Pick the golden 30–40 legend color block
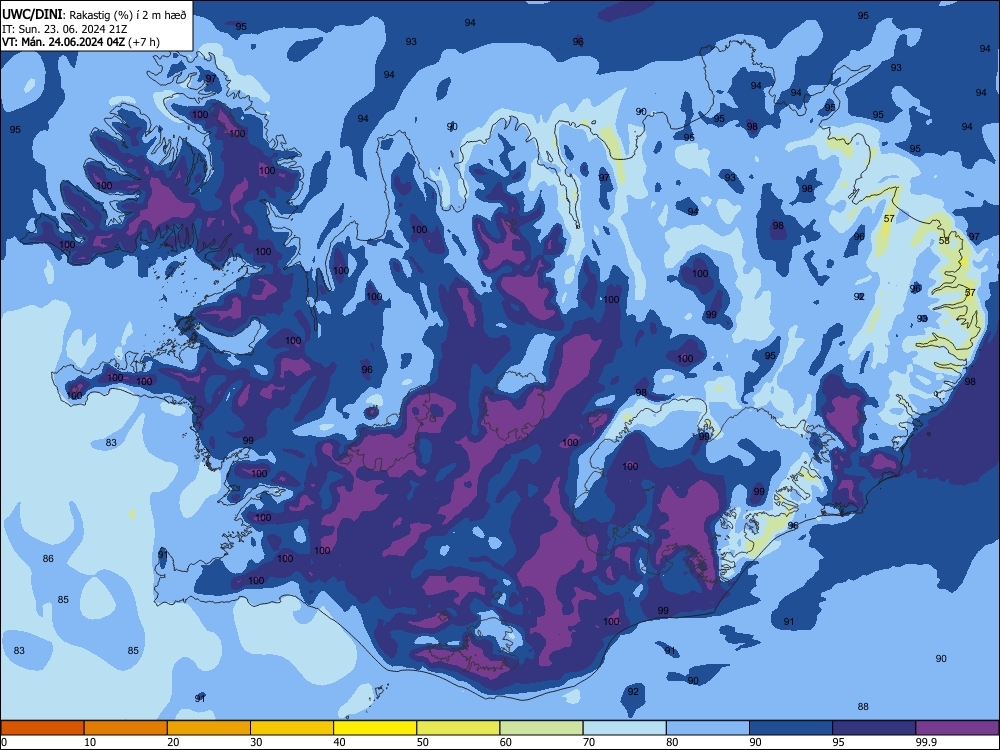This screenshot has height=750, width=1000. pos(292,728)
